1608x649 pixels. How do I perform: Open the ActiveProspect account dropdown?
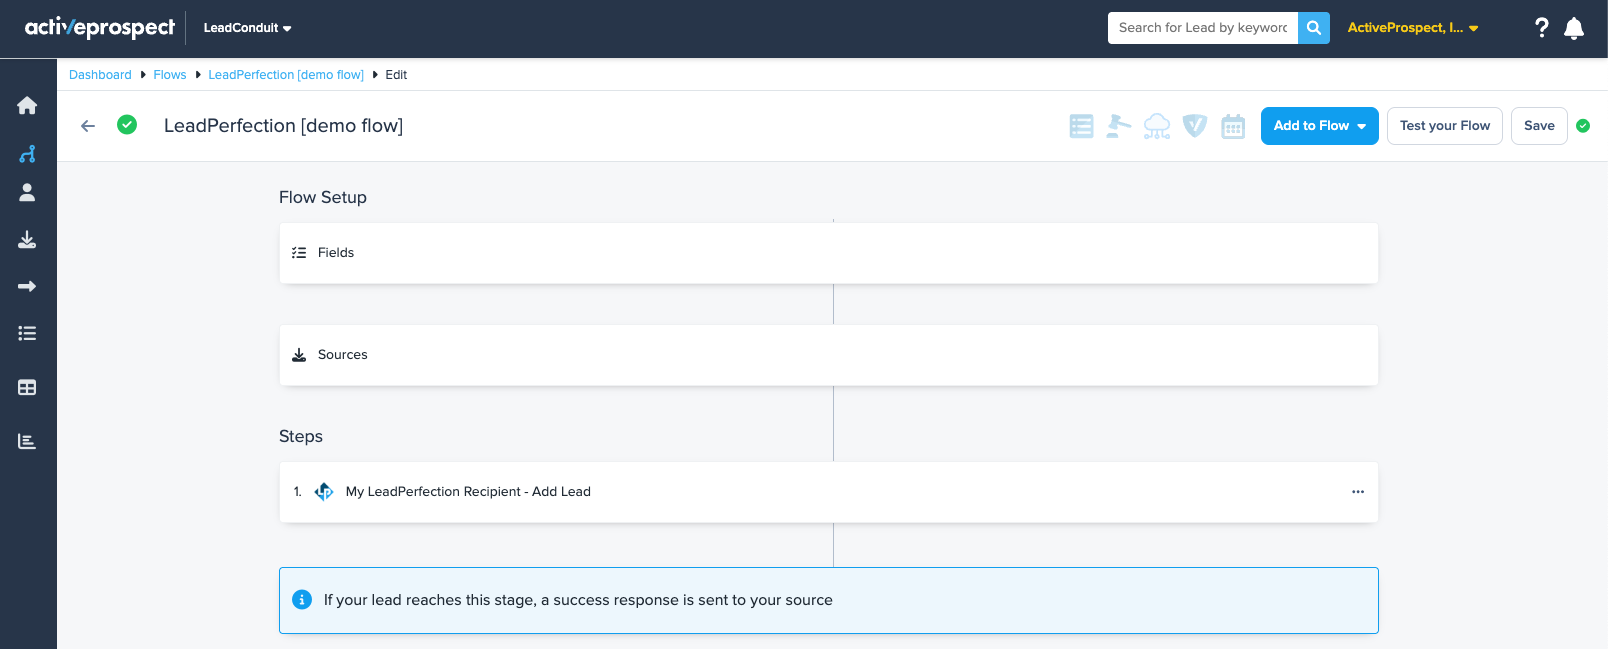[1412, 28]
